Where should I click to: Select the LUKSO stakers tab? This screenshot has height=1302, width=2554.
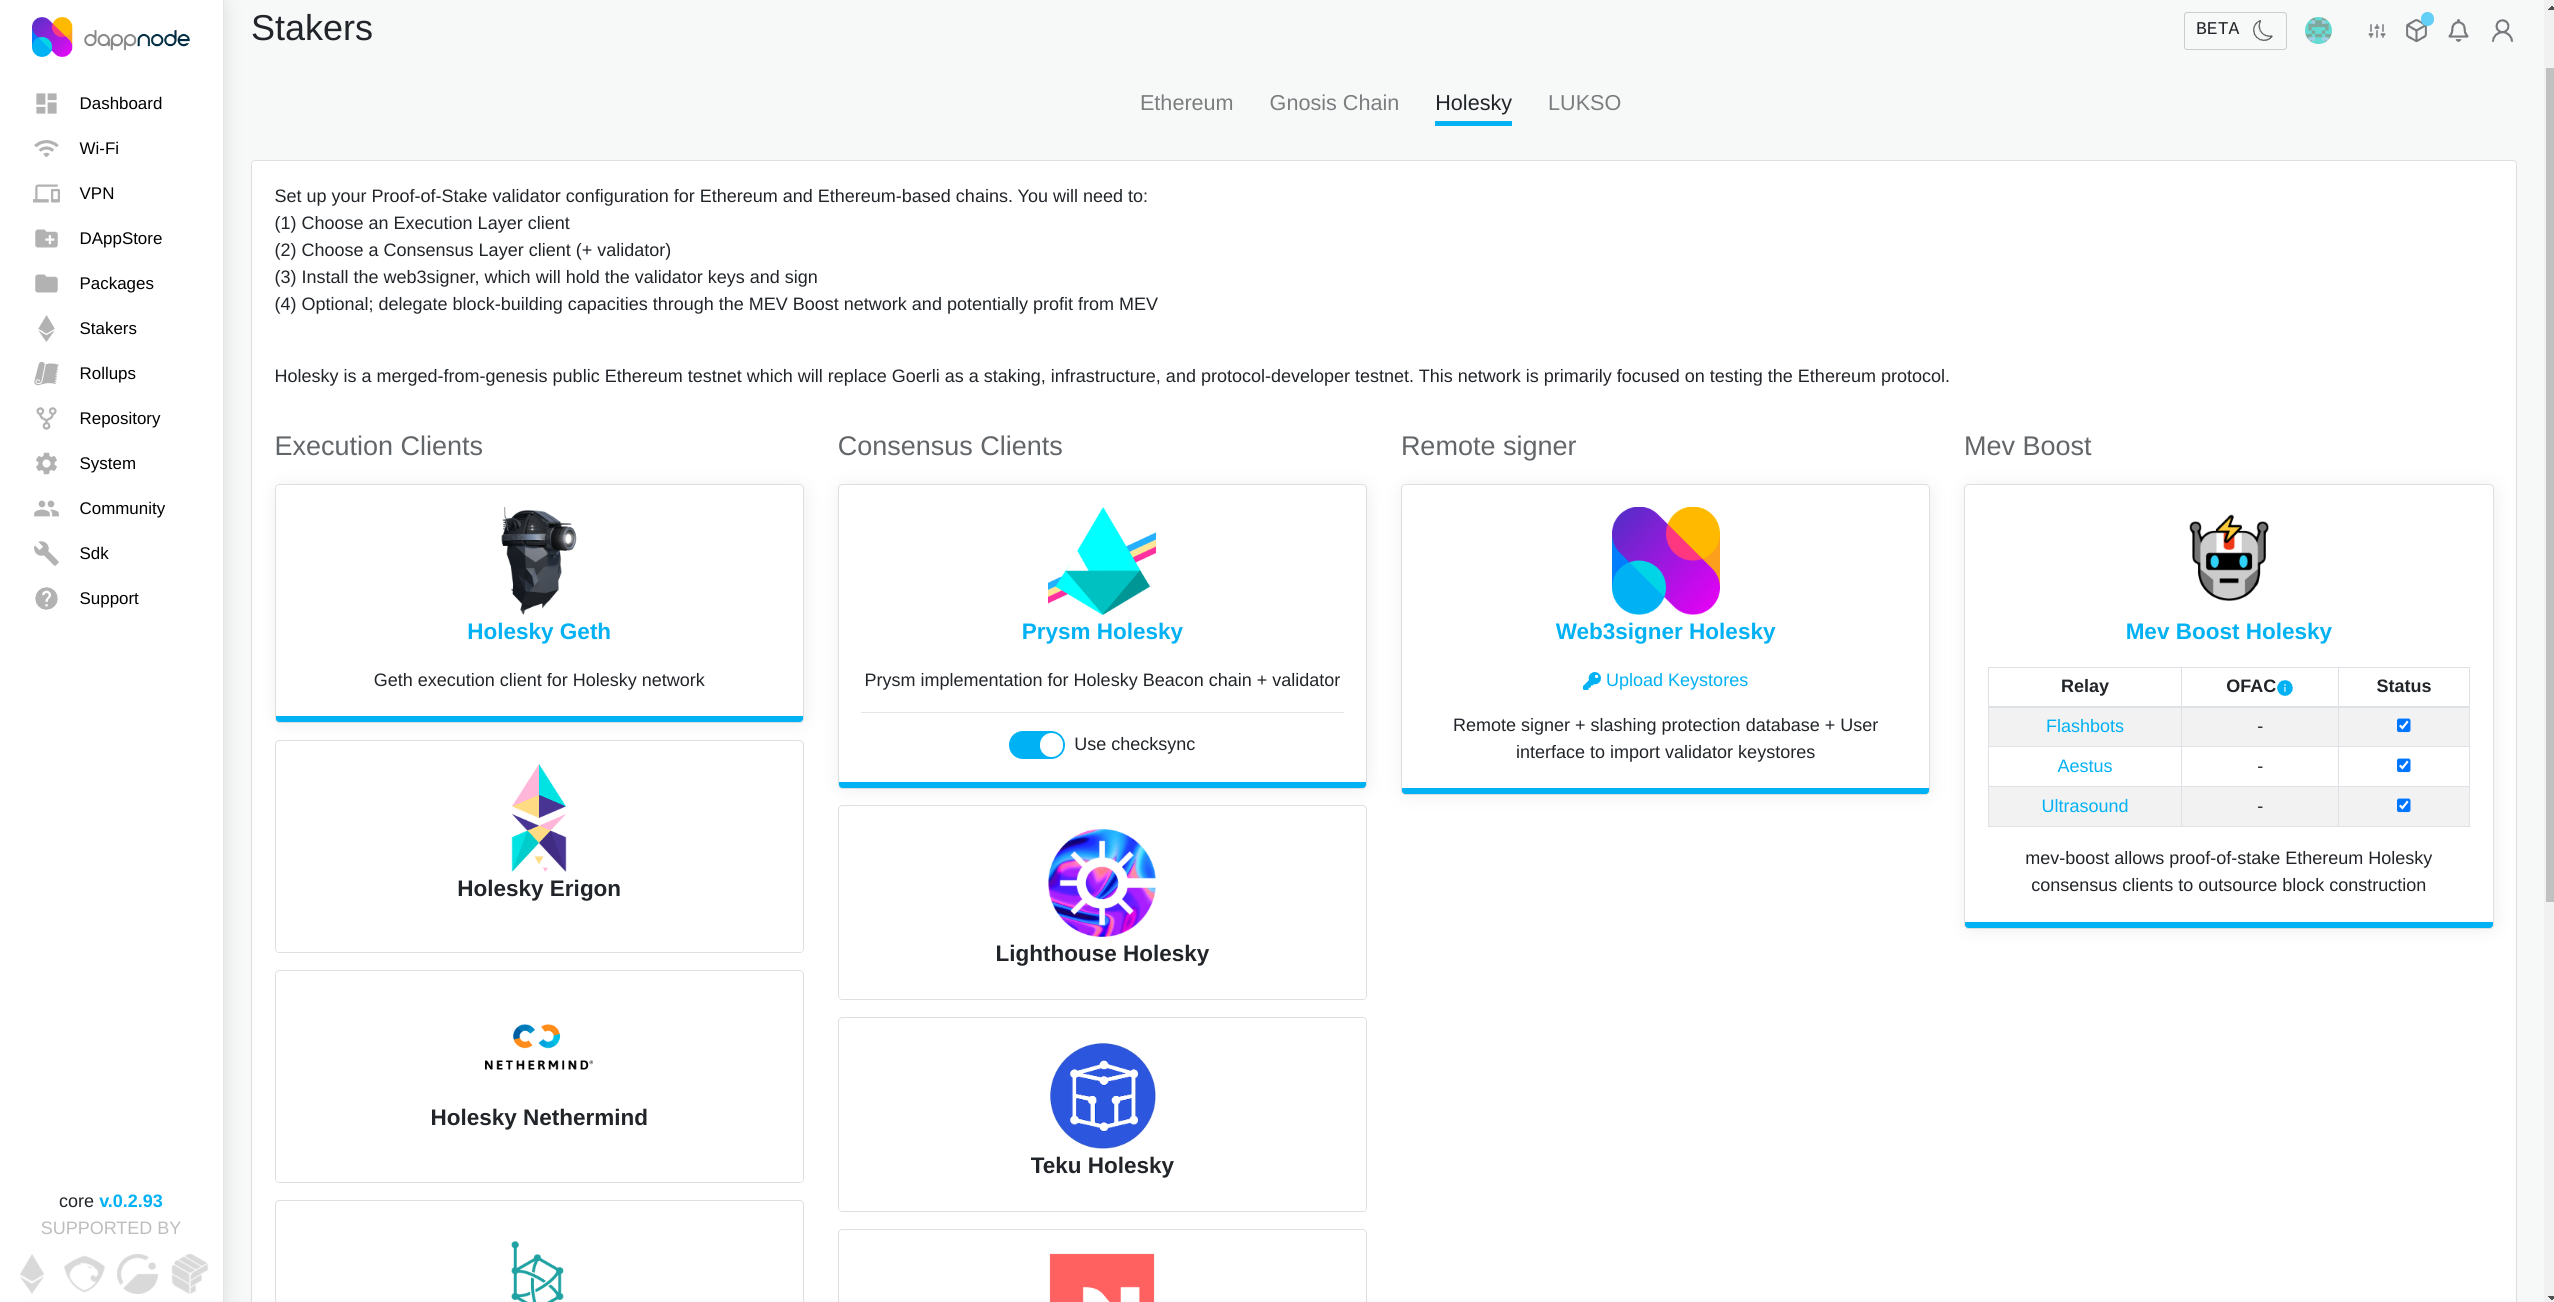(1583, 103)
